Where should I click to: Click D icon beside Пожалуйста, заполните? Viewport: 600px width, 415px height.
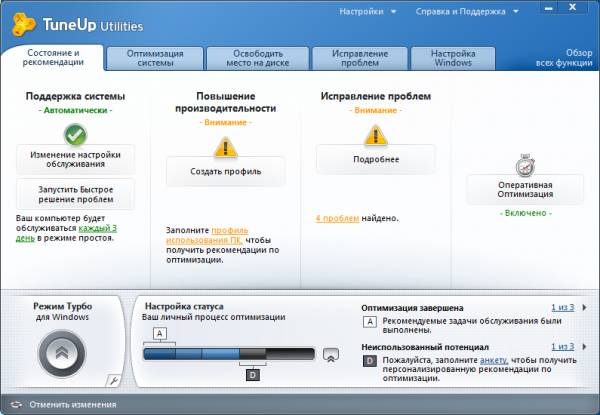(x=370, y=361)
